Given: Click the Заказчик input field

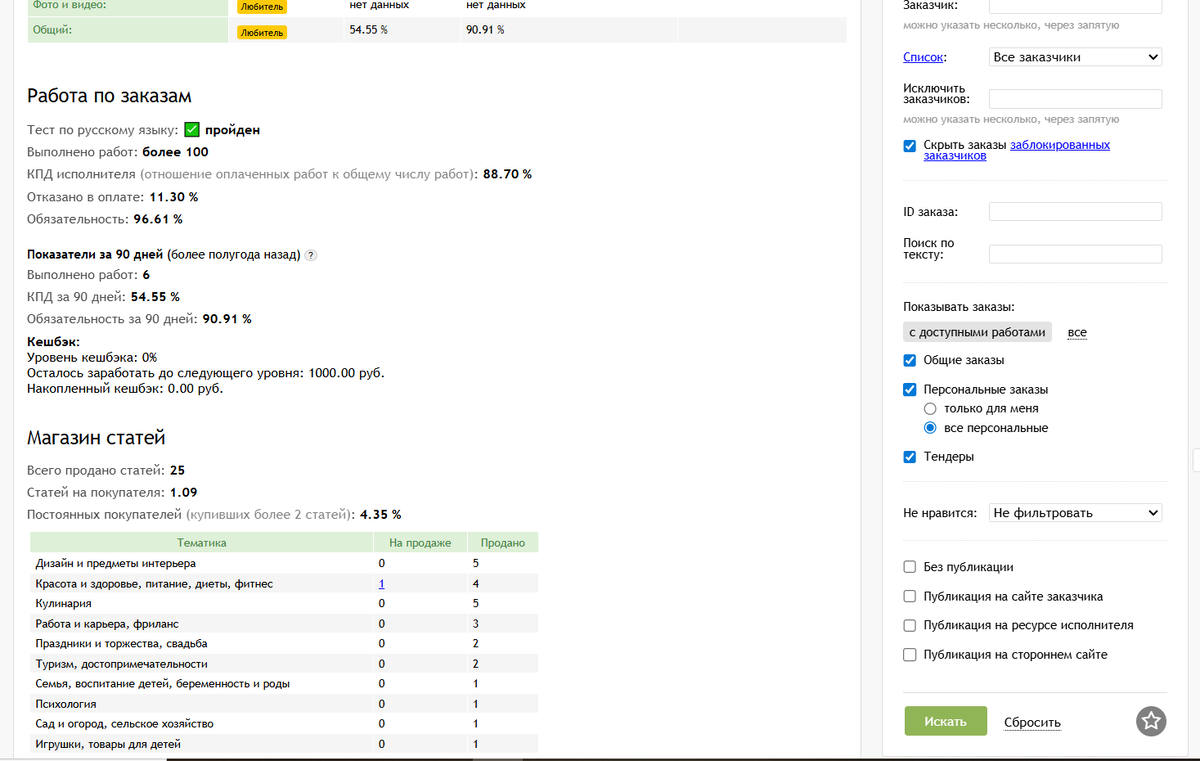Looking at the screenshot, I should [1075, 4].
